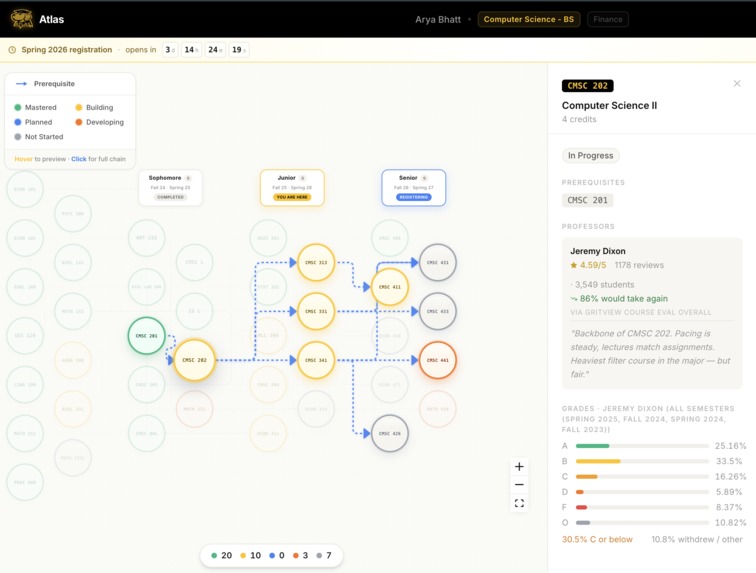Open the CMSC 201 prerequisite chip
The height and width of the screenshot is (573, 756).
coord(587,200)
